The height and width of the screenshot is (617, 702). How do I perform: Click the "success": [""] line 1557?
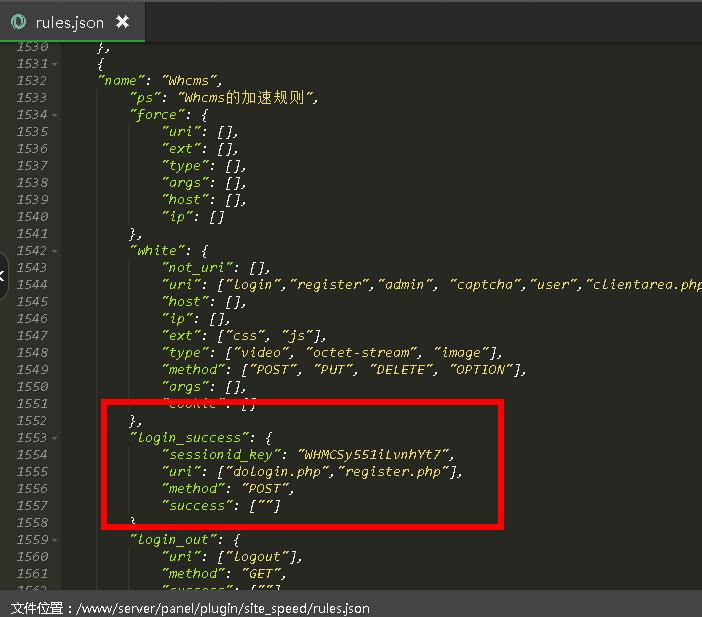tap(221, 506)
